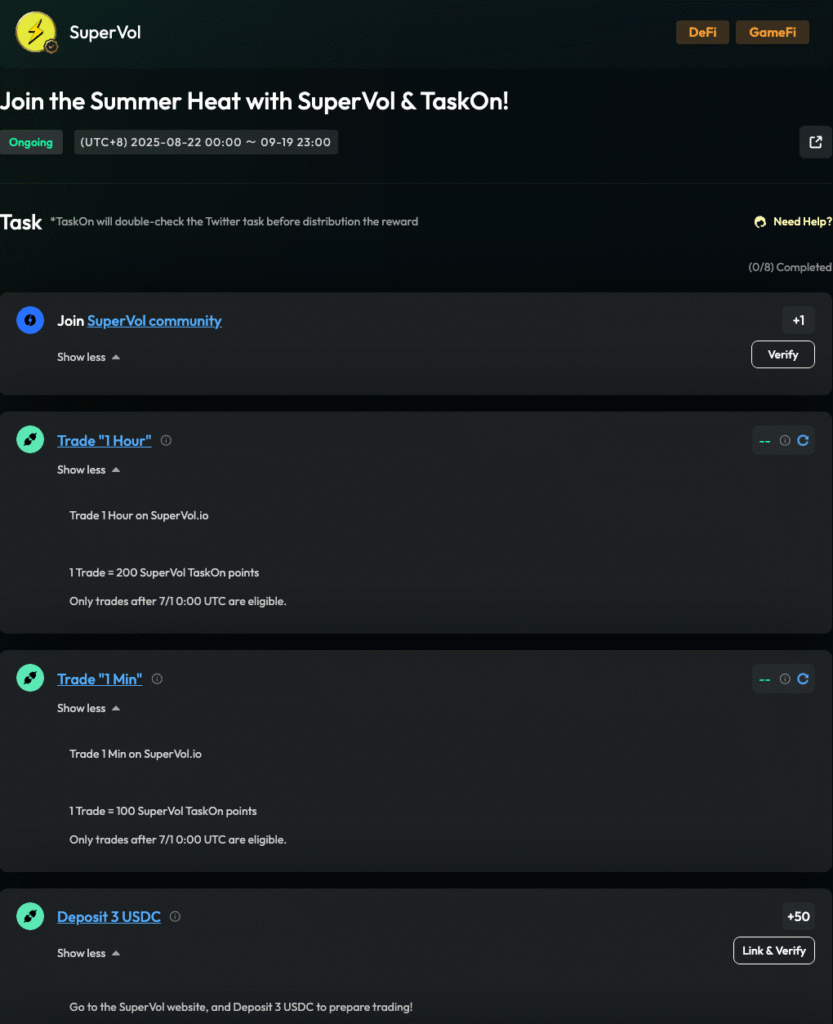Collapse Trade "1 Min" details with Show less

(x=88, y=708)
